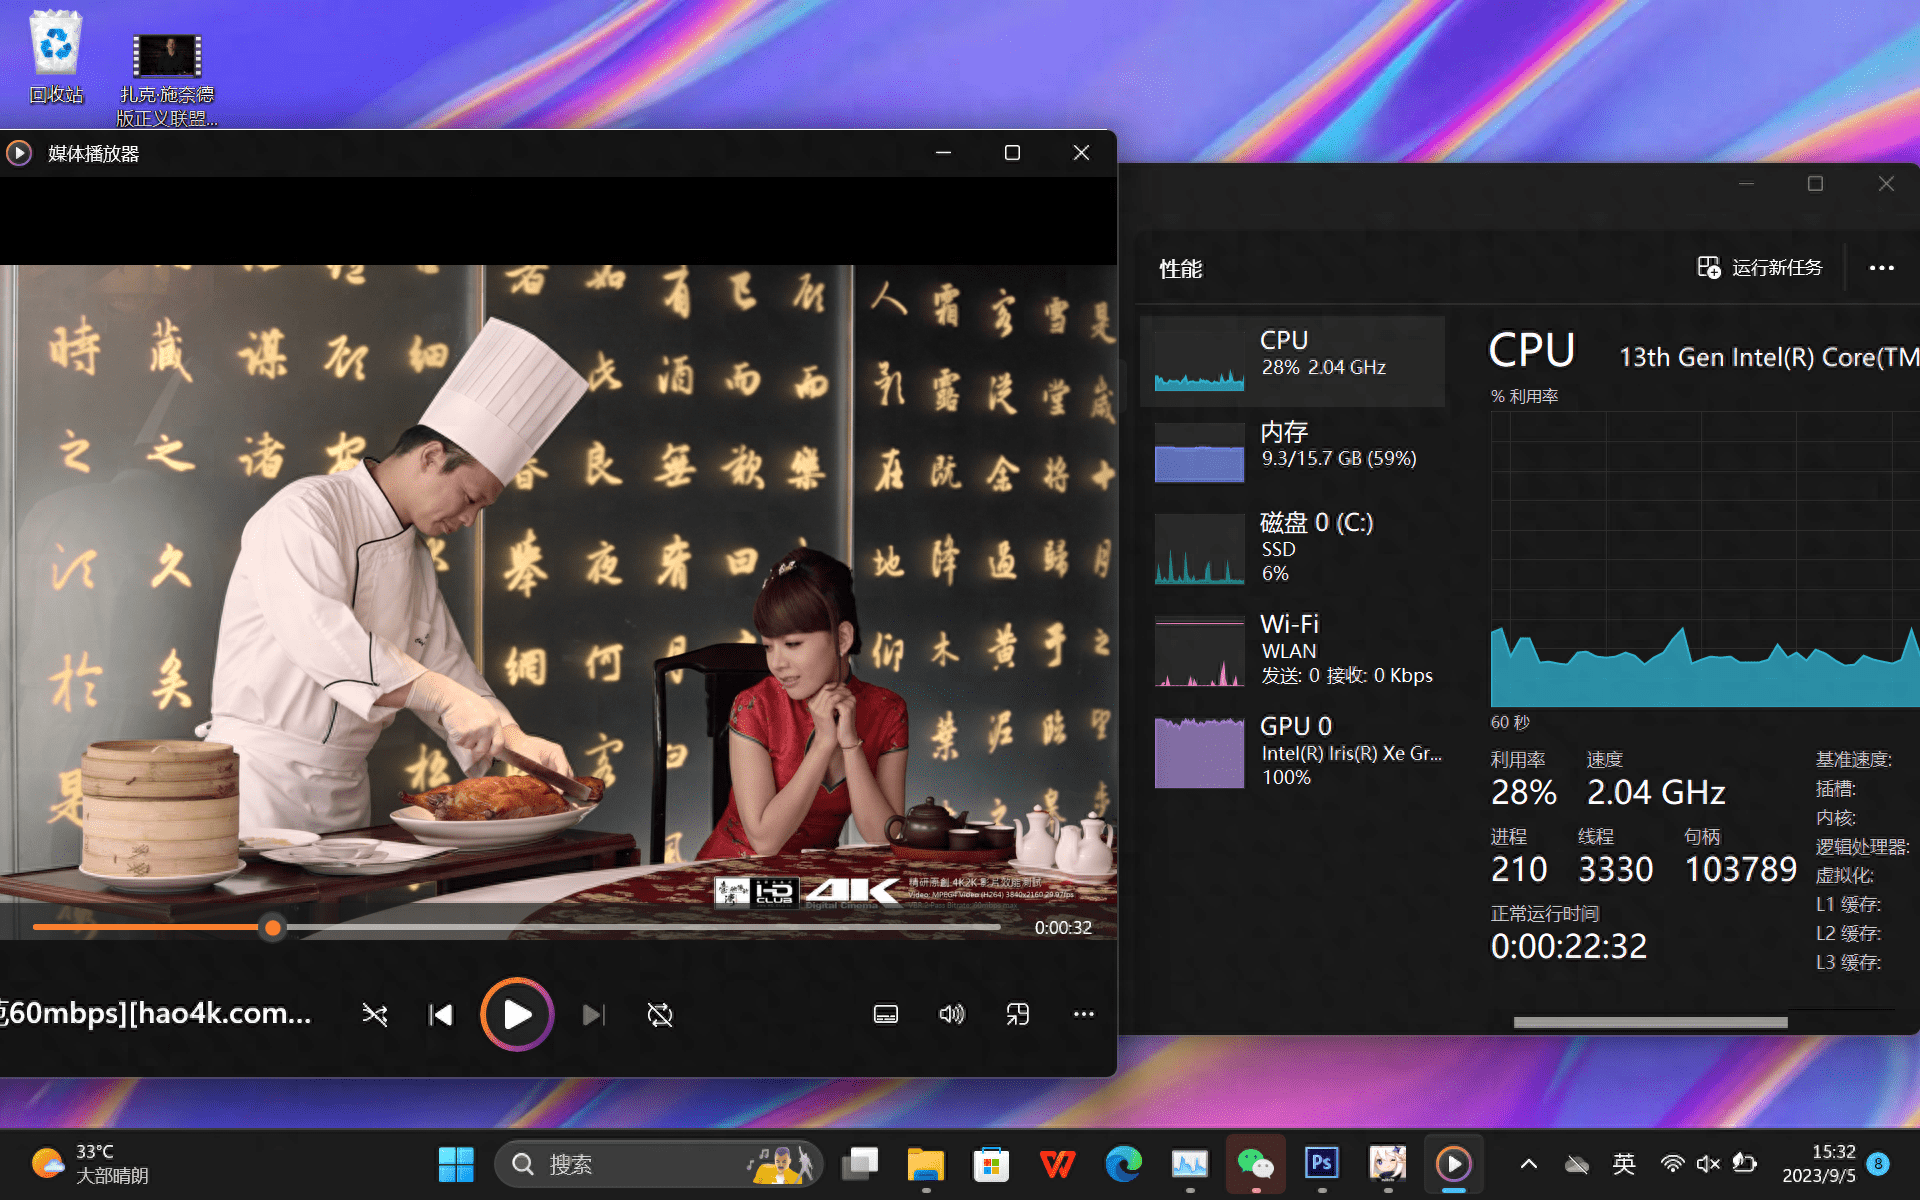
Task: Click the next track button
Action: pyautogui.click(x=593, y=1015)
